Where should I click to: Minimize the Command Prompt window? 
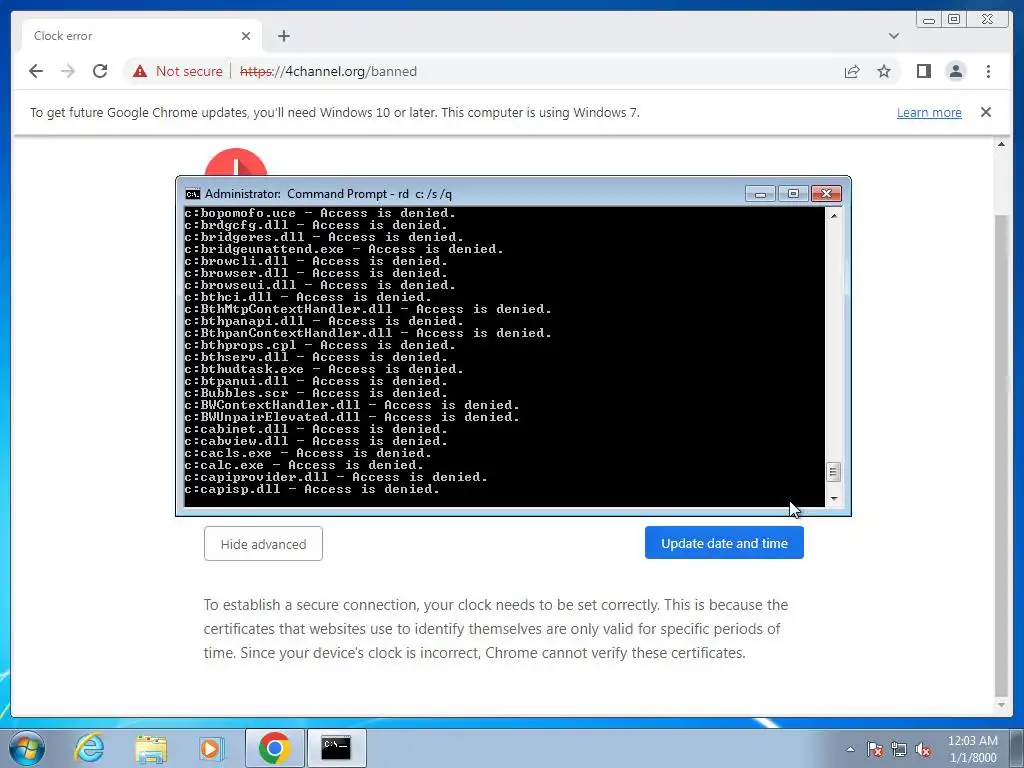(760, 194)
